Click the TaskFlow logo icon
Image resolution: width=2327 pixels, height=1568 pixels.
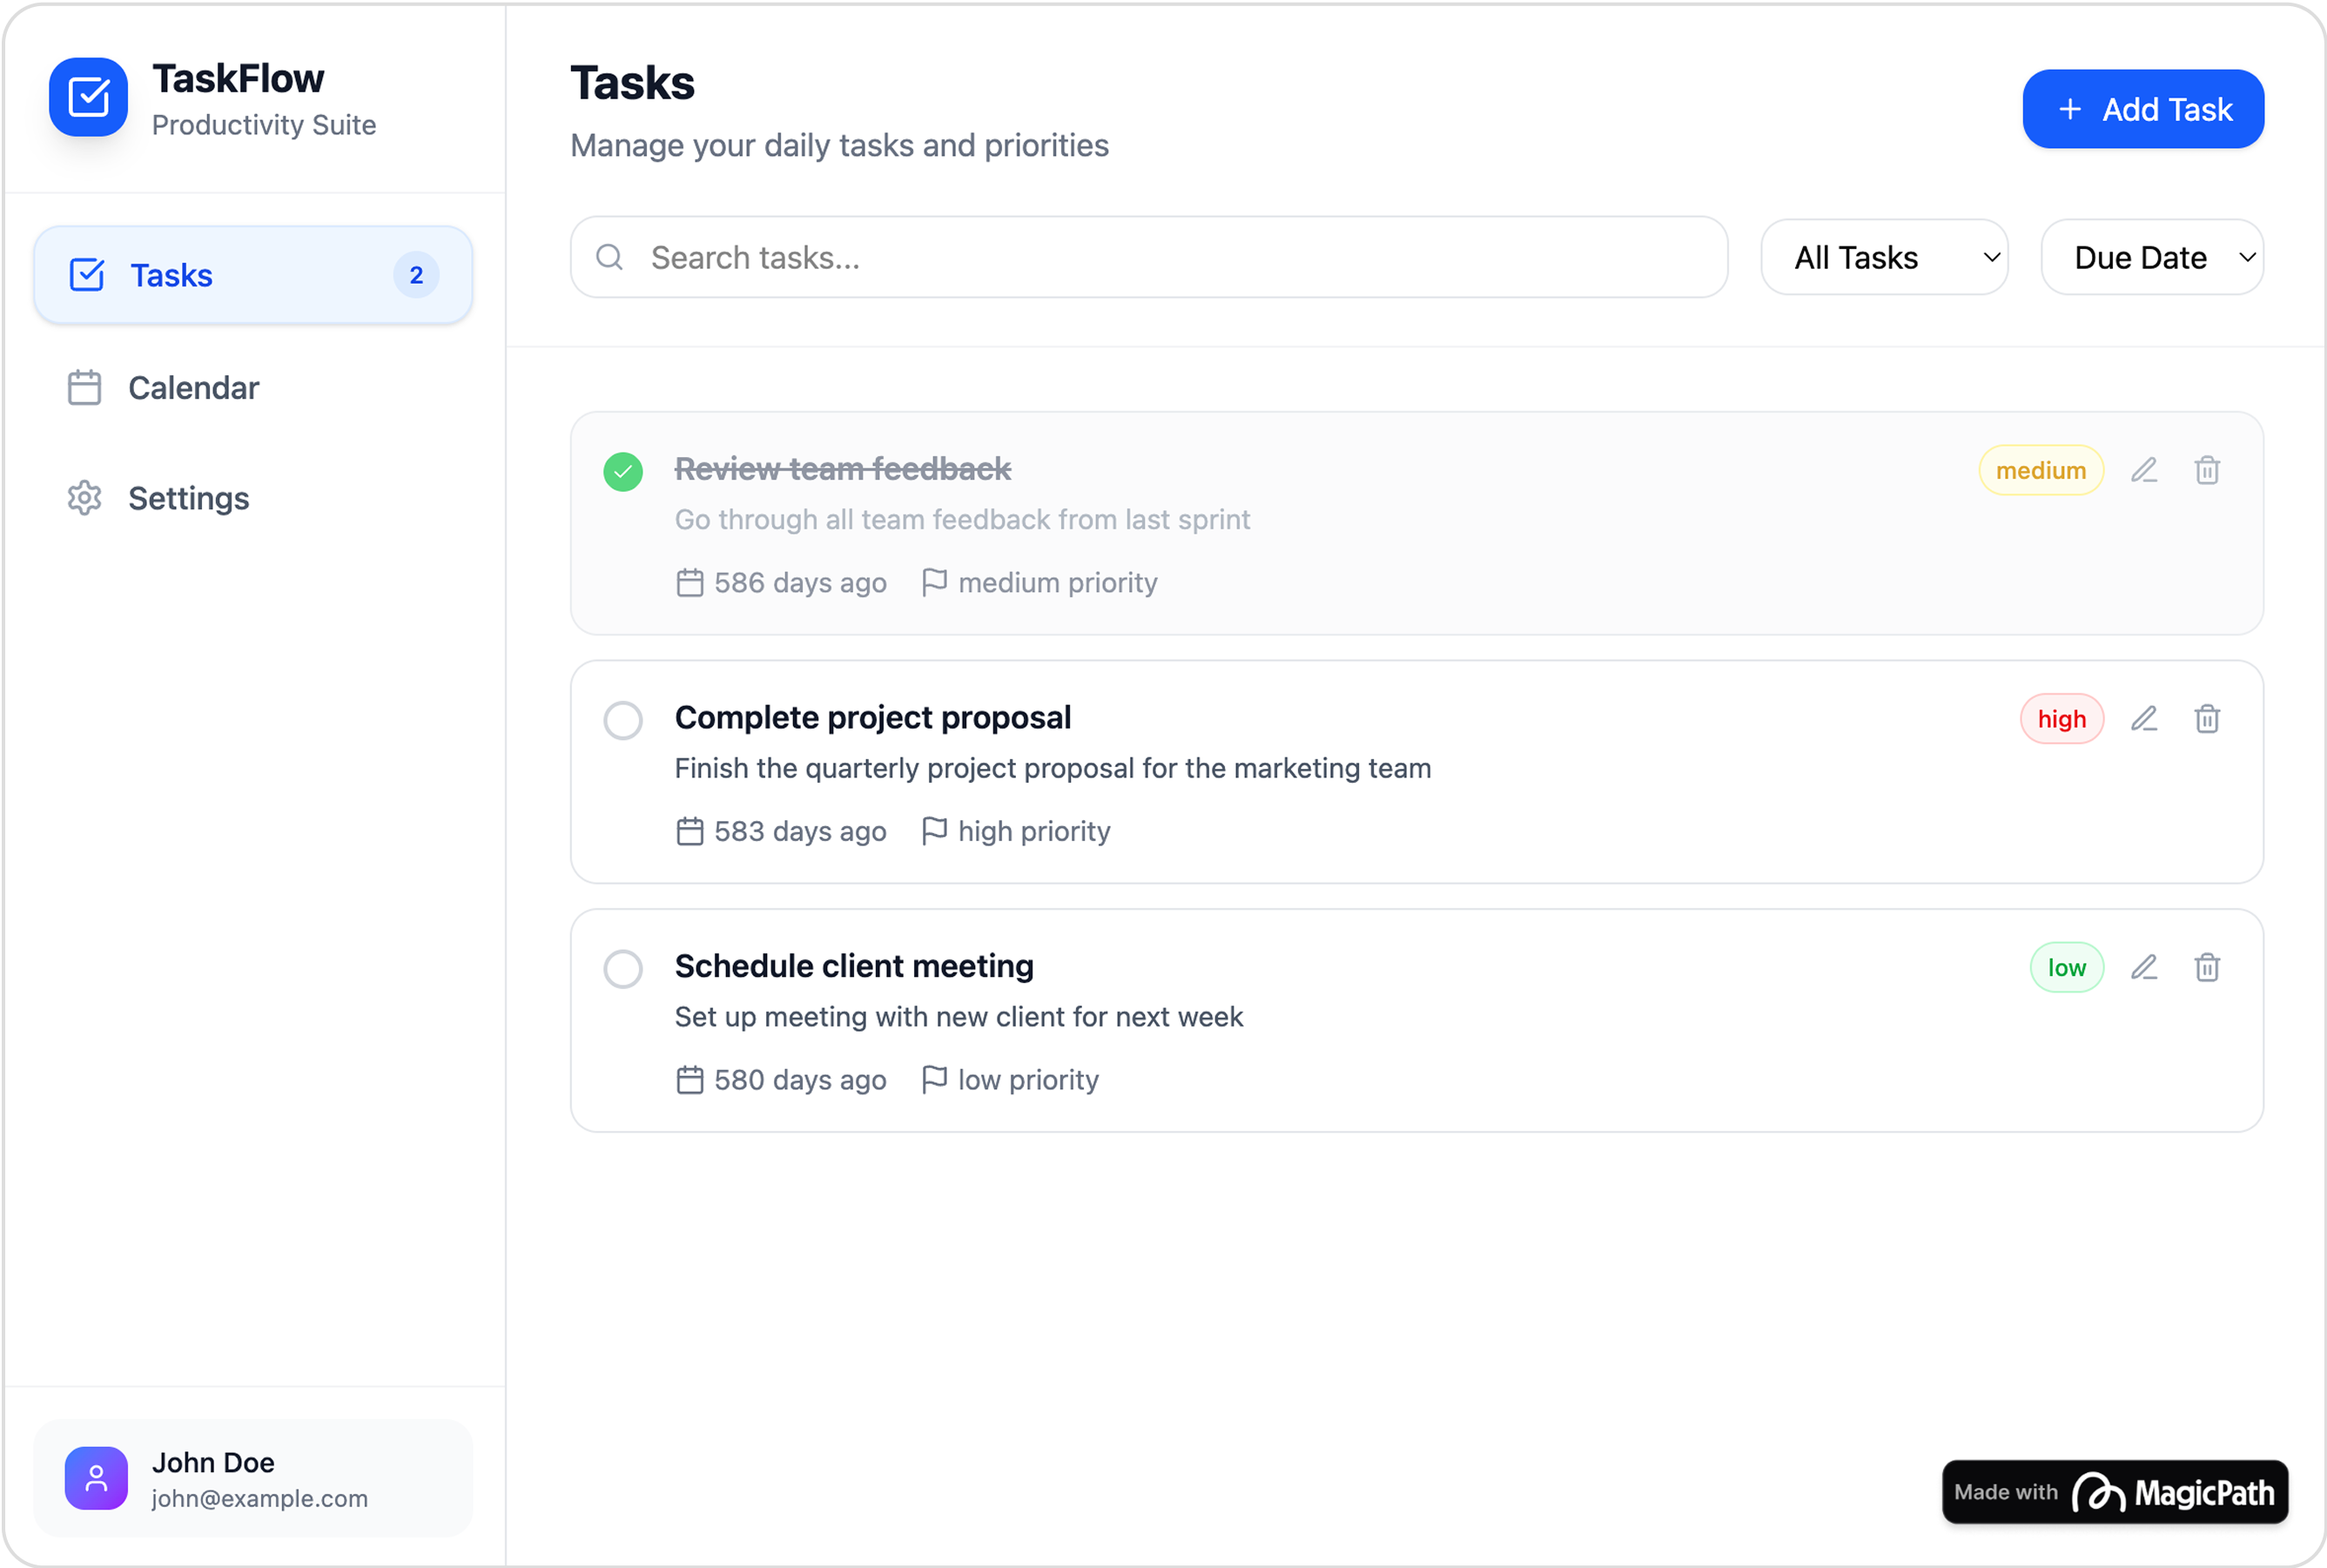tap(89, 97)
